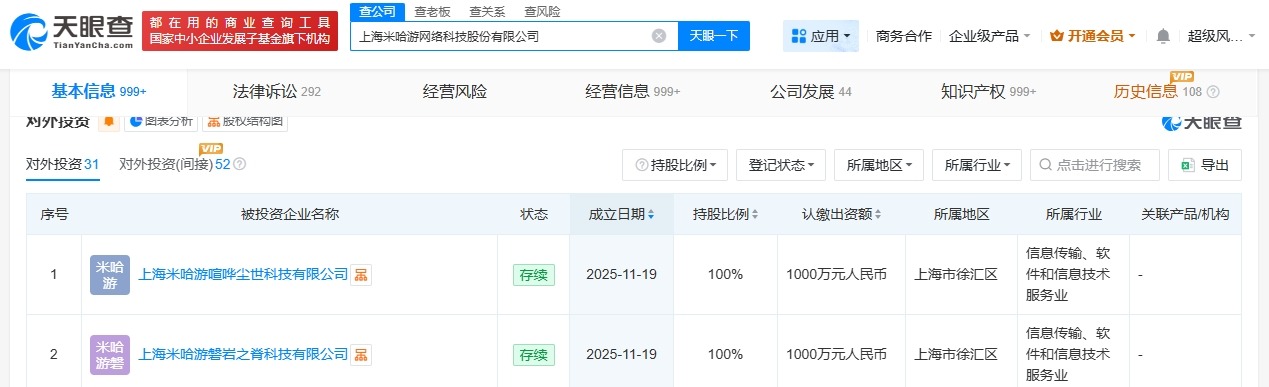The width and height of the screenshot is (1269, 387).
Task: Sort by 持股比例 column arrows
Action: (754, 215)
